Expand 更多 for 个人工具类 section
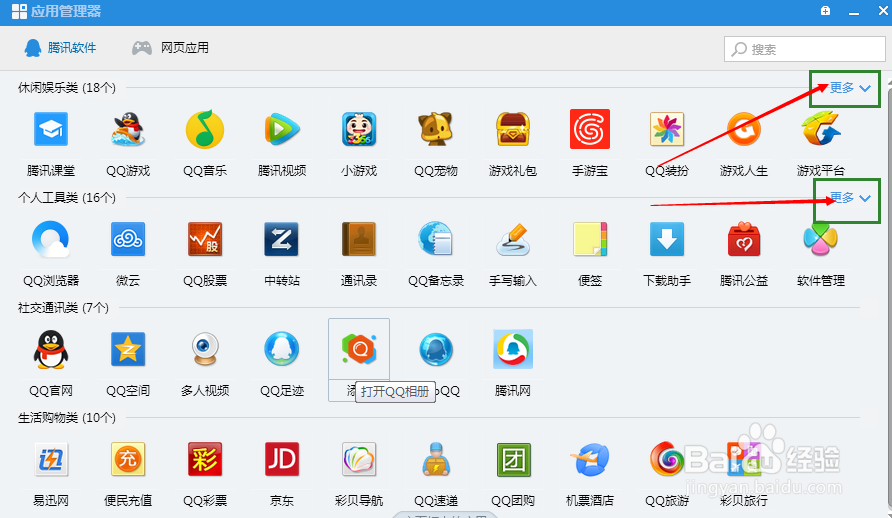The height and width of the screenshot is (518, 892). point(850,198)
